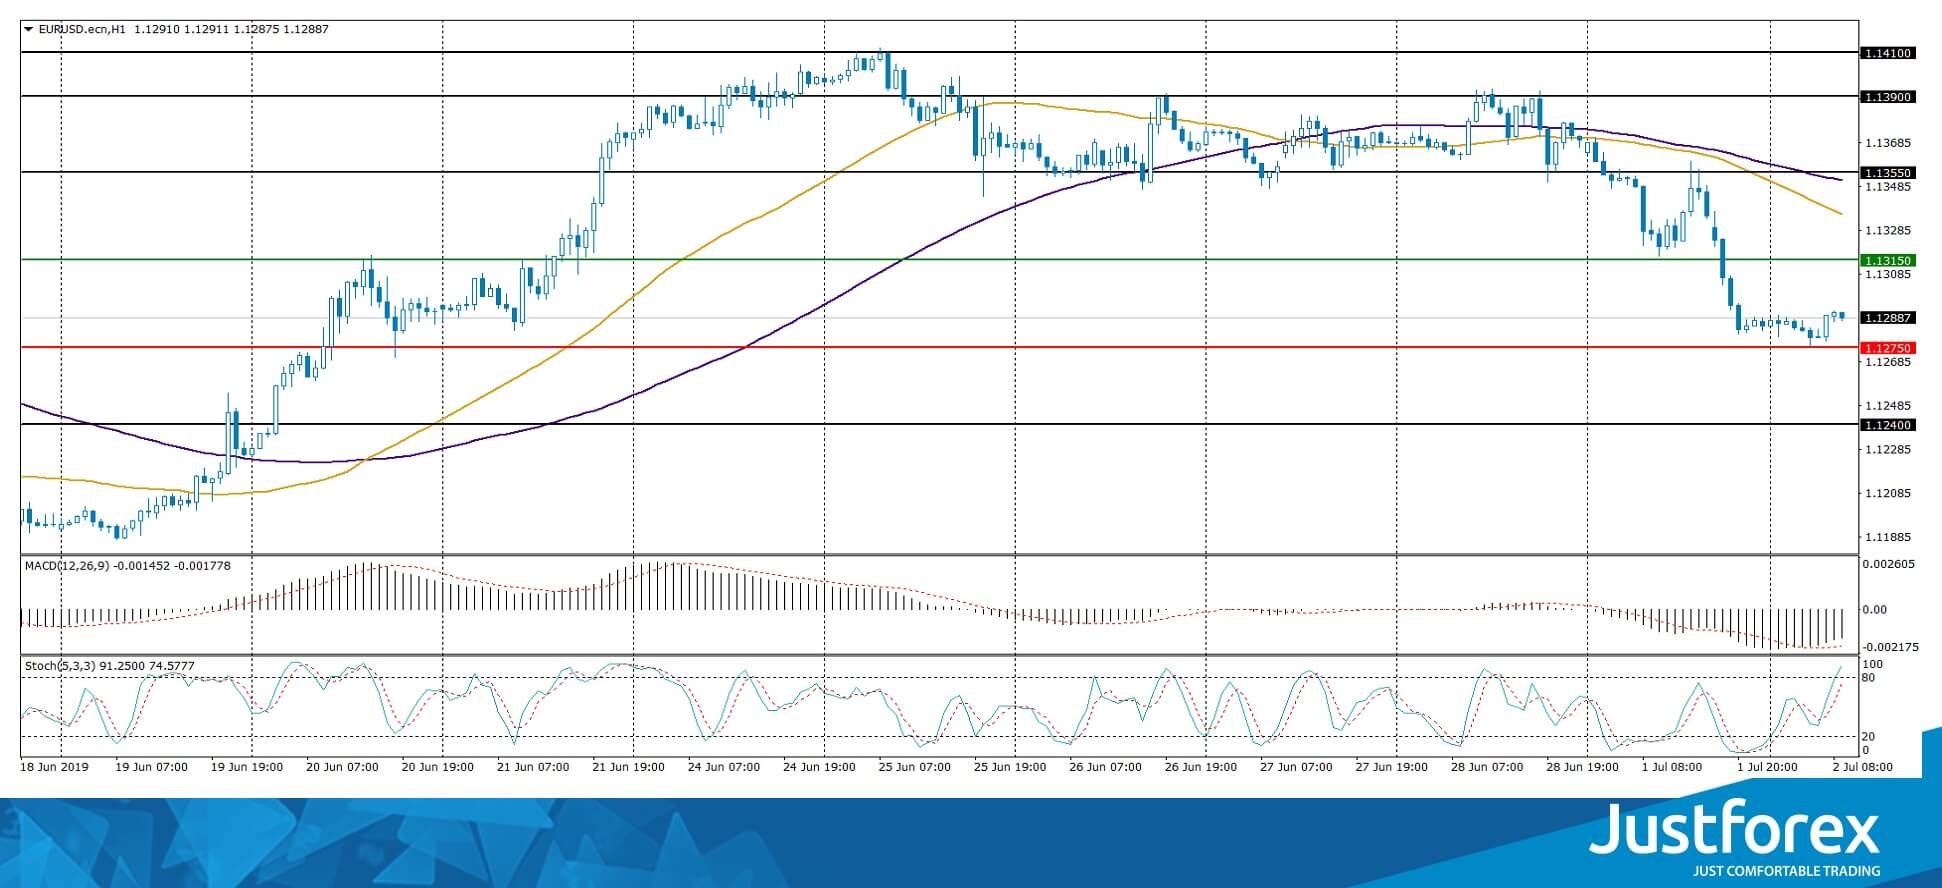Image resolution: width=1942 pixels, height=888 pixels.
Task: Select the 24 Jun 07:00 time label
Action: pos(723,767)
